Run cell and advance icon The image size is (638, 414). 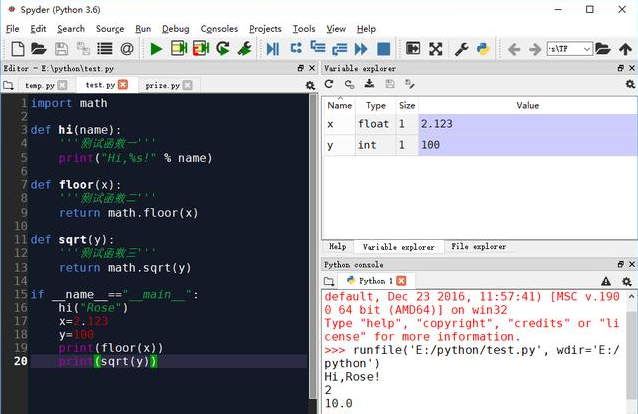(201, 48)
